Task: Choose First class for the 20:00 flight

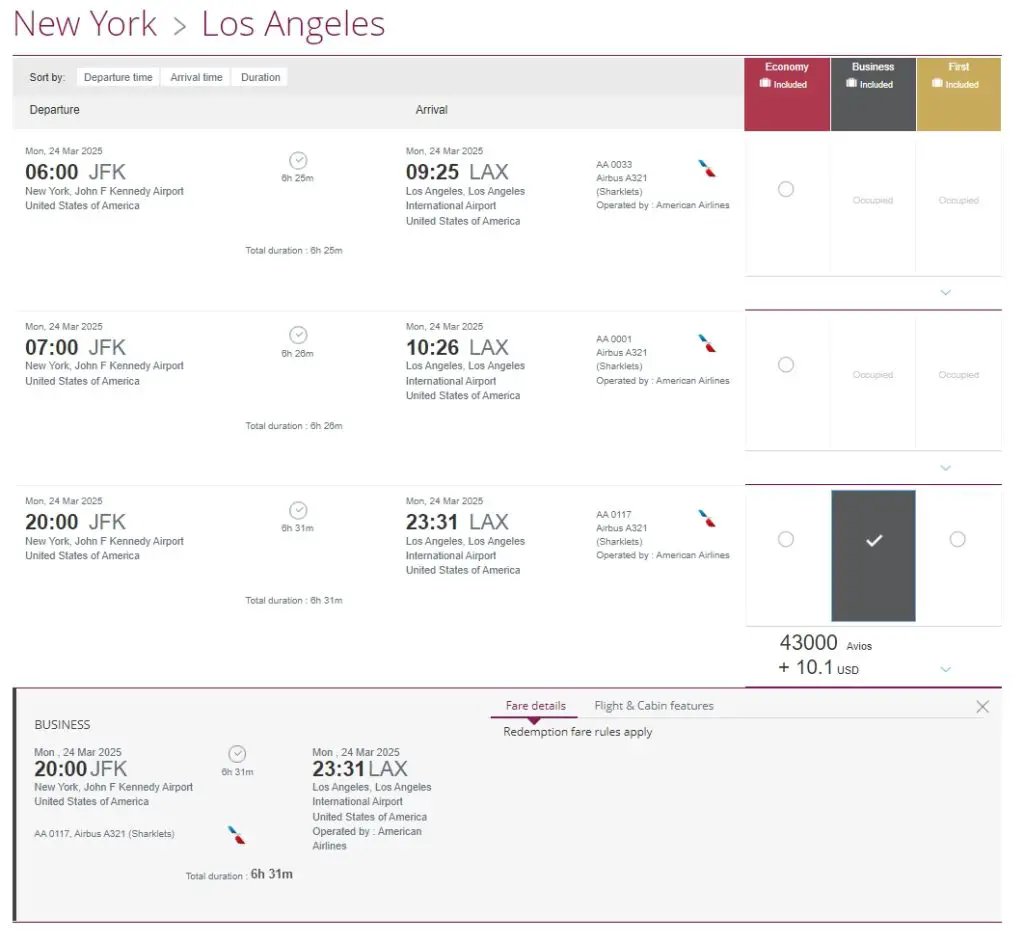Action: click(957, 540)
